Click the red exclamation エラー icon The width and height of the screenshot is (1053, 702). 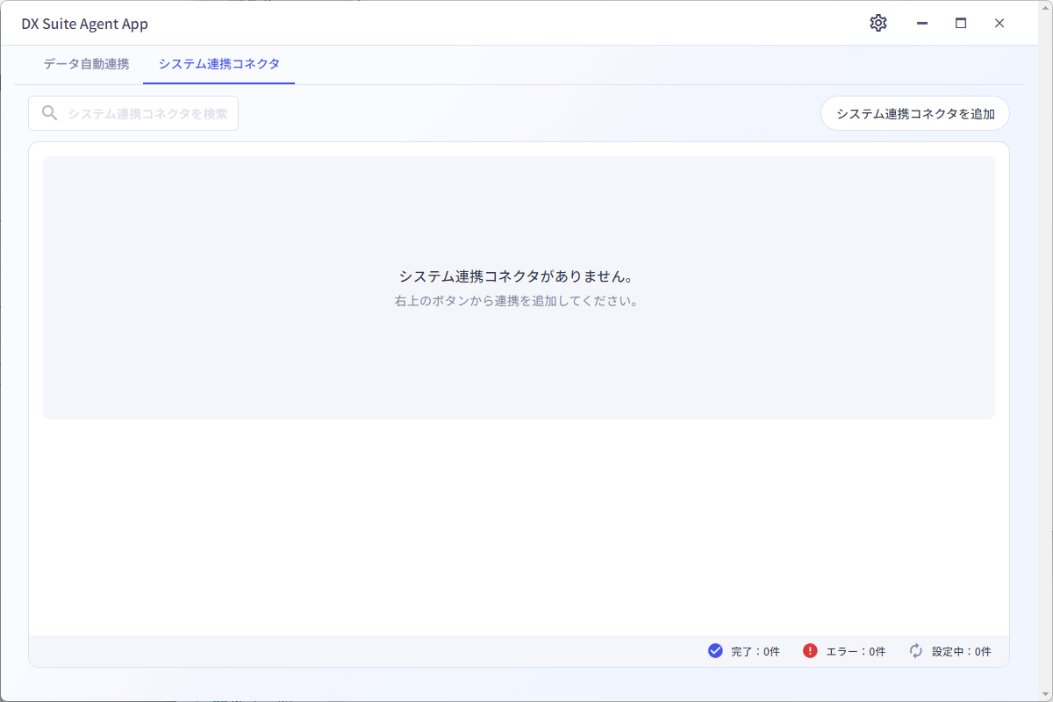pyautogui.click(x=810, y=651)
